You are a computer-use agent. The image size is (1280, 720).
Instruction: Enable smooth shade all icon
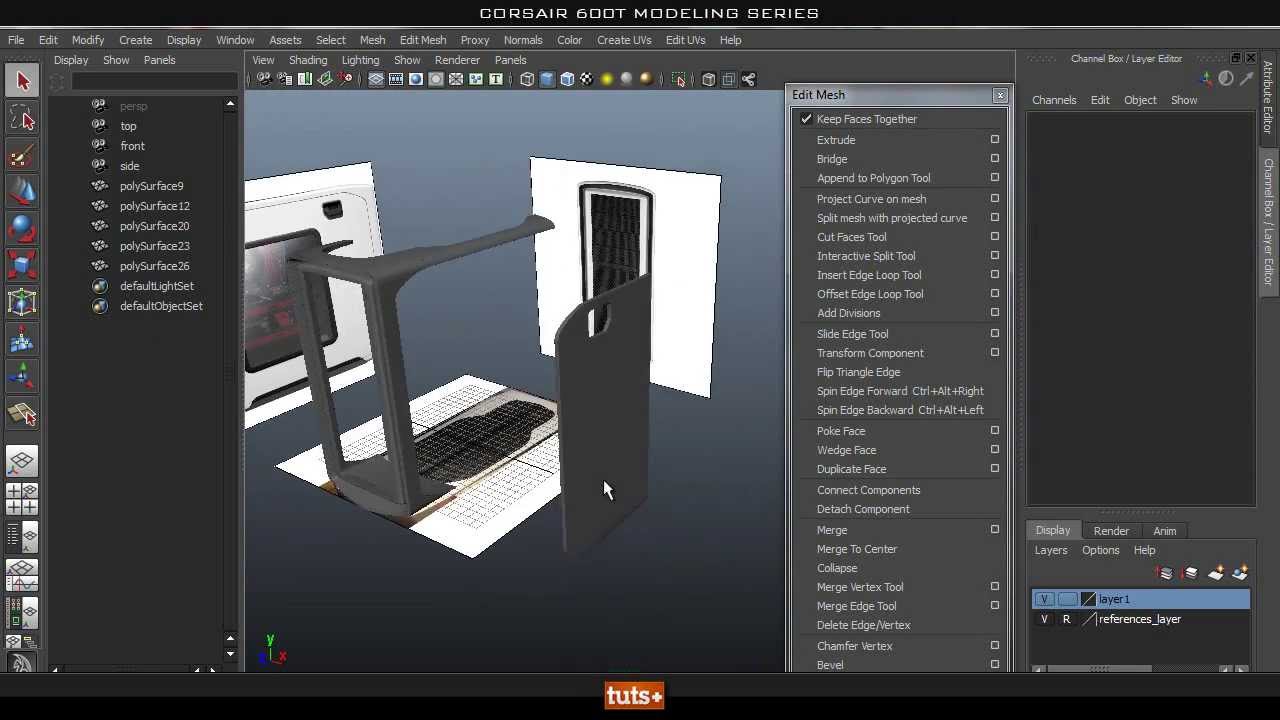click(547, 79)
